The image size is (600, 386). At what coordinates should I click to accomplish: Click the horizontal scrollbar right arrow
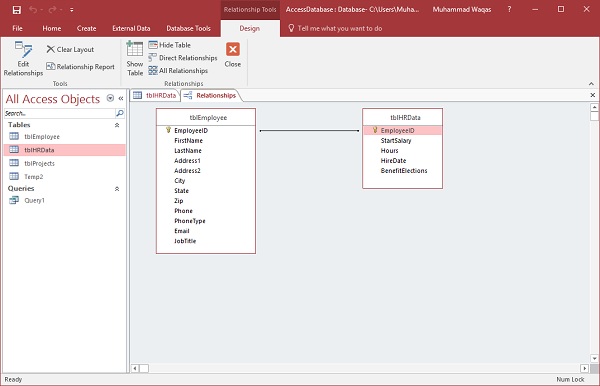point(584,368)
